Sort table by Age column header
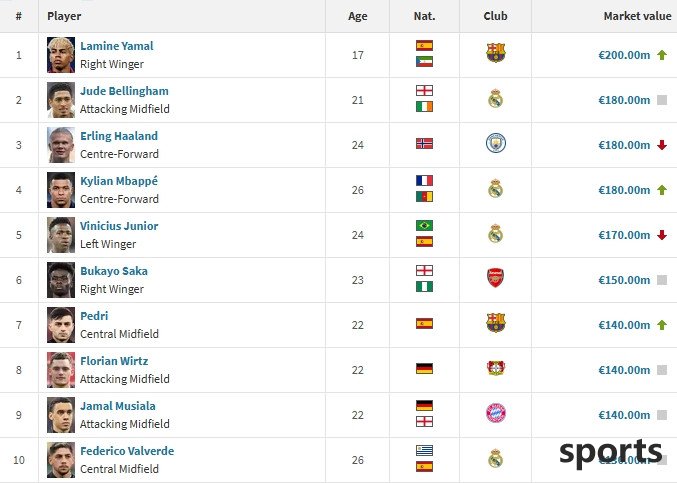 357,16
